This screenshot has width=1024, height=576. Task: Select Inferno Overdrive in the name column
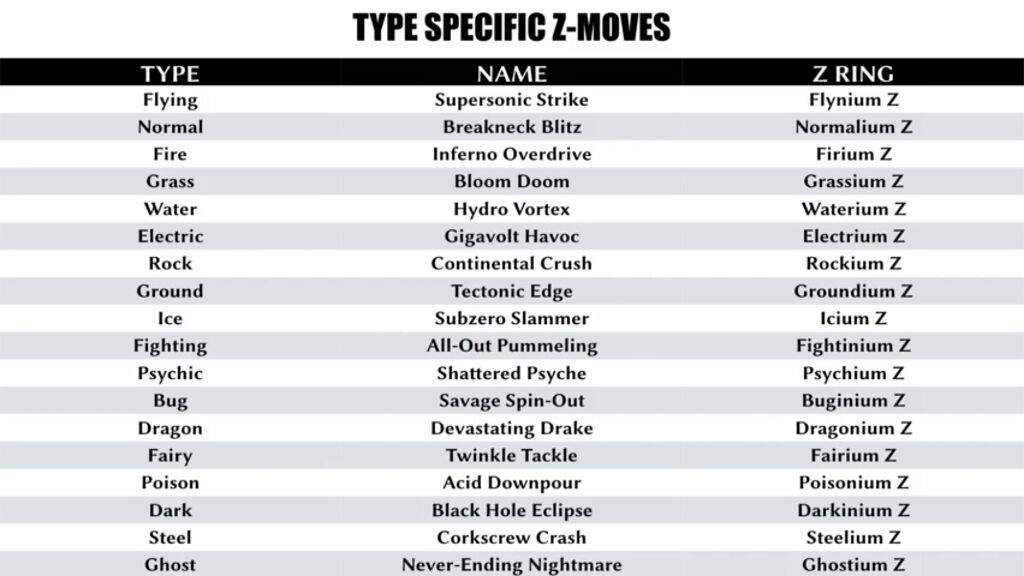click(511, 154)
